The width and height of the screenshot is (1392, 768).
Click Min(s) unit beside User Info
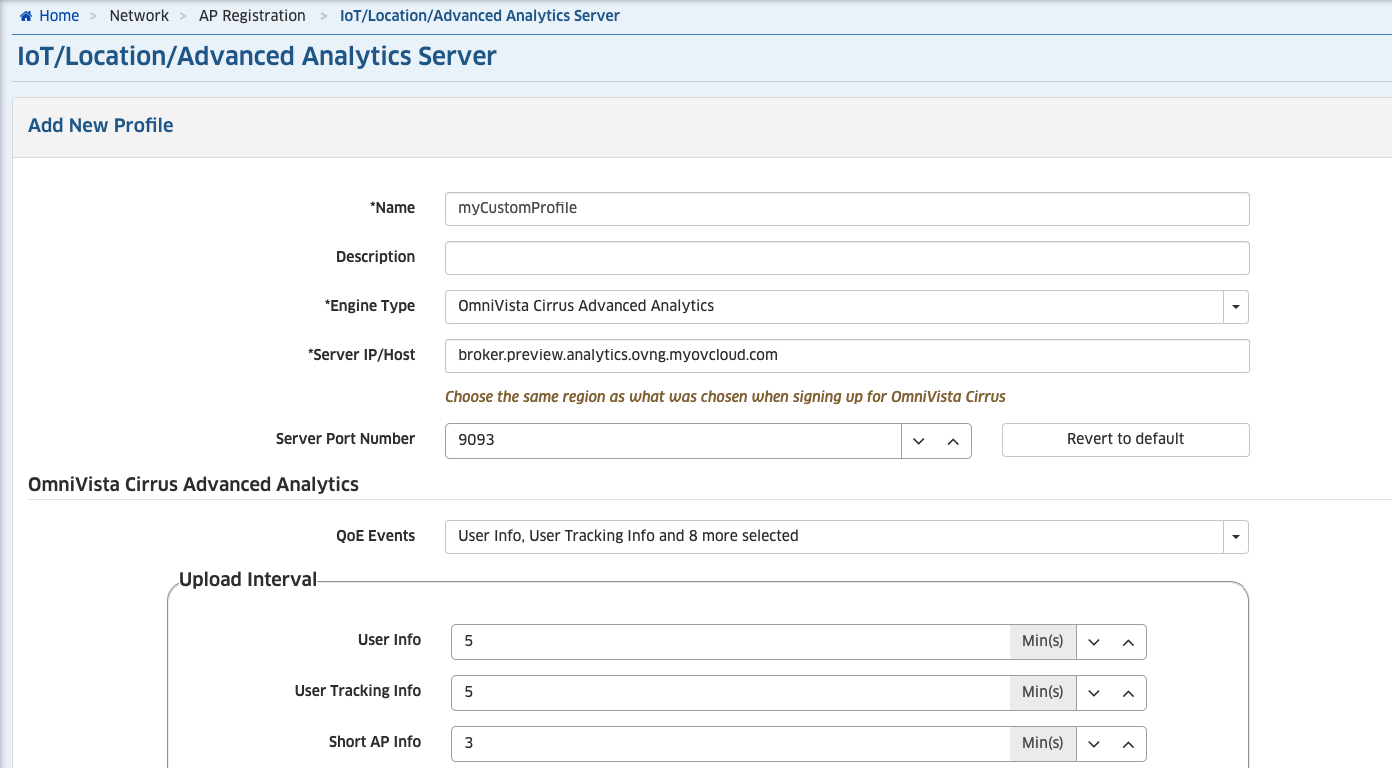click(1043, 642)
